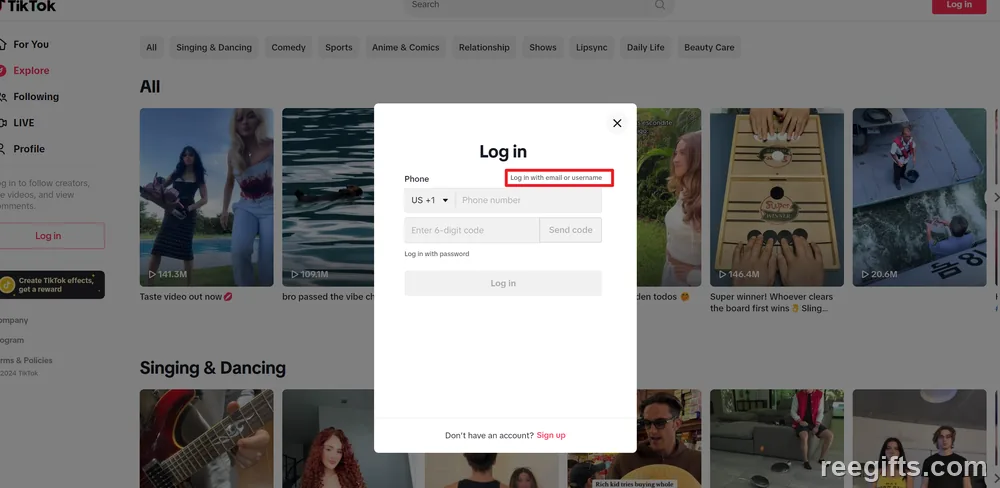Open the guitar video under Singing & Dancing

(207, 439)
